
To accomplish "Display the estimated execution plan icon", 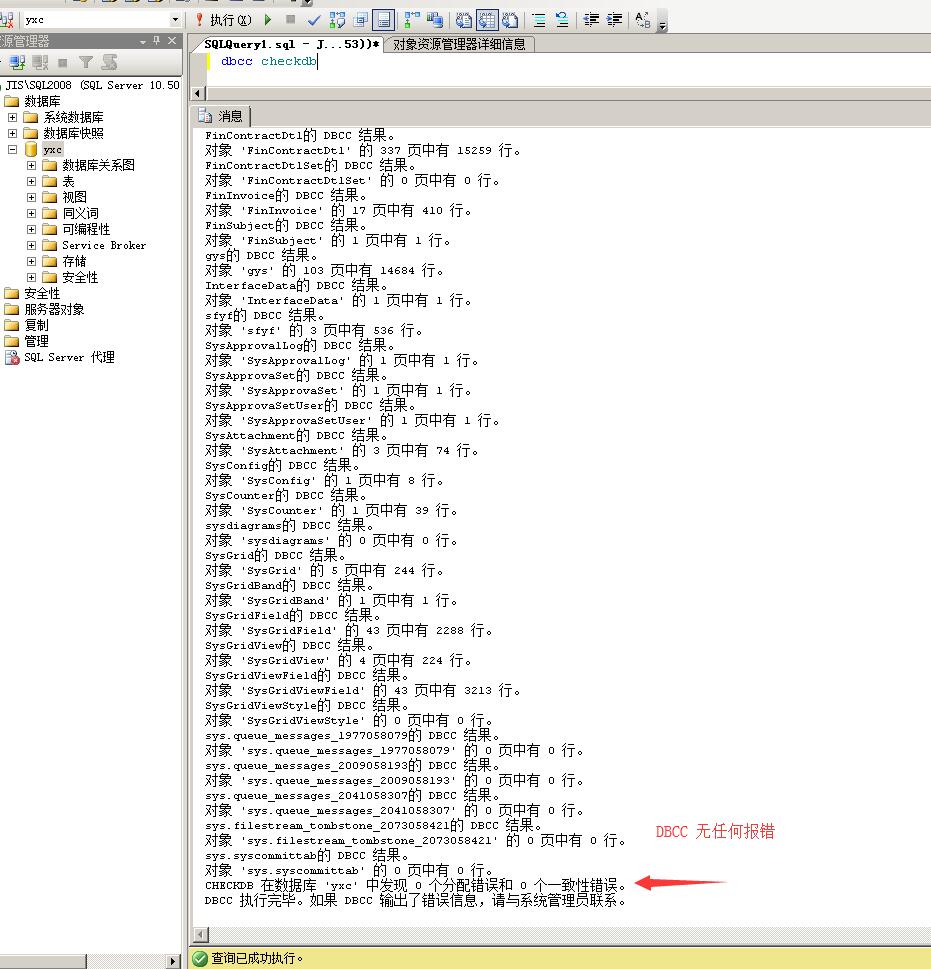I will click(337, 20).
